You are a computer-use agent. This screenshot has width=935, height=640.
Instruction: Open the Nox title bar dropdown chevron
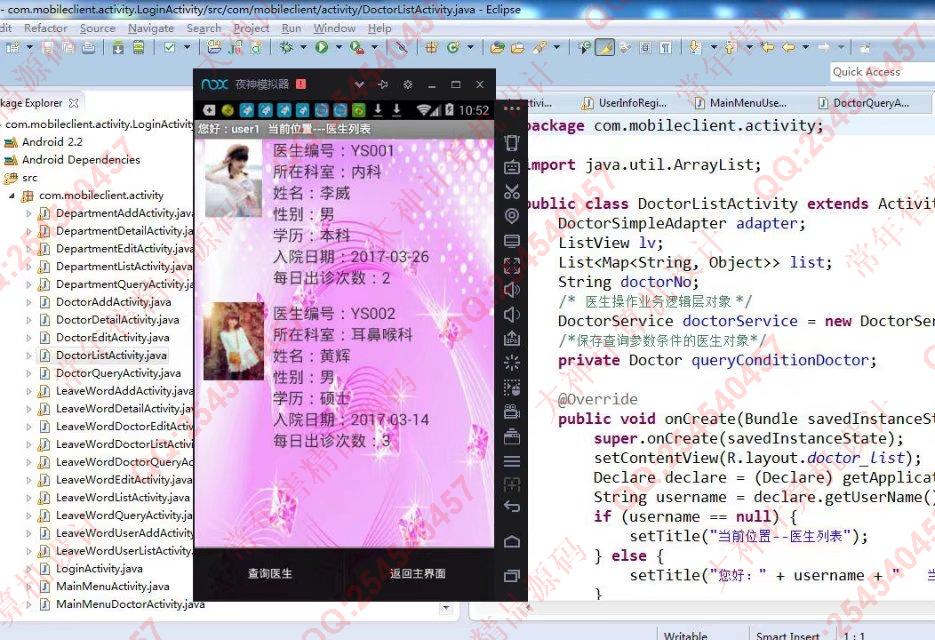(359, 84)
